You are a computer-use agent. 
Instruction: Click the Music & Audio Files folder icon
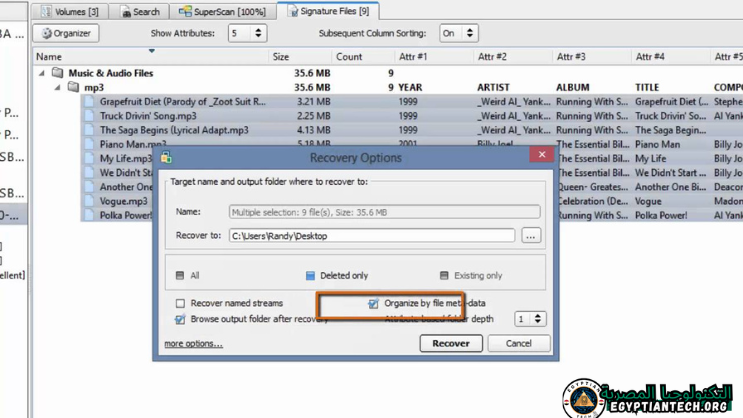57,73
